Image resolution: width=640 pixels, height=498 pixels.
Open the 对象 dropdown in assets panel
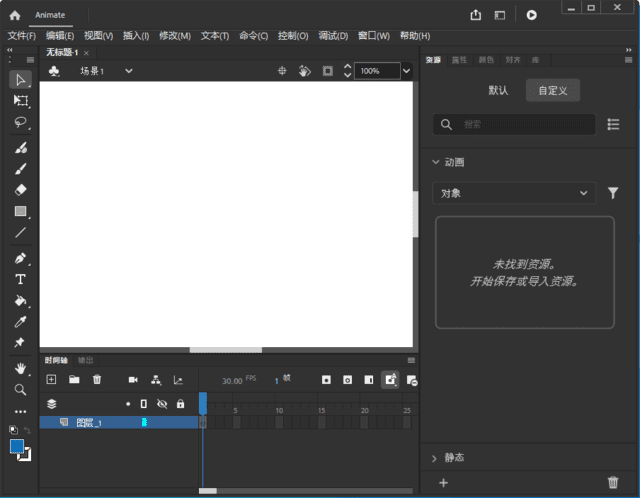tap(514, 193)
